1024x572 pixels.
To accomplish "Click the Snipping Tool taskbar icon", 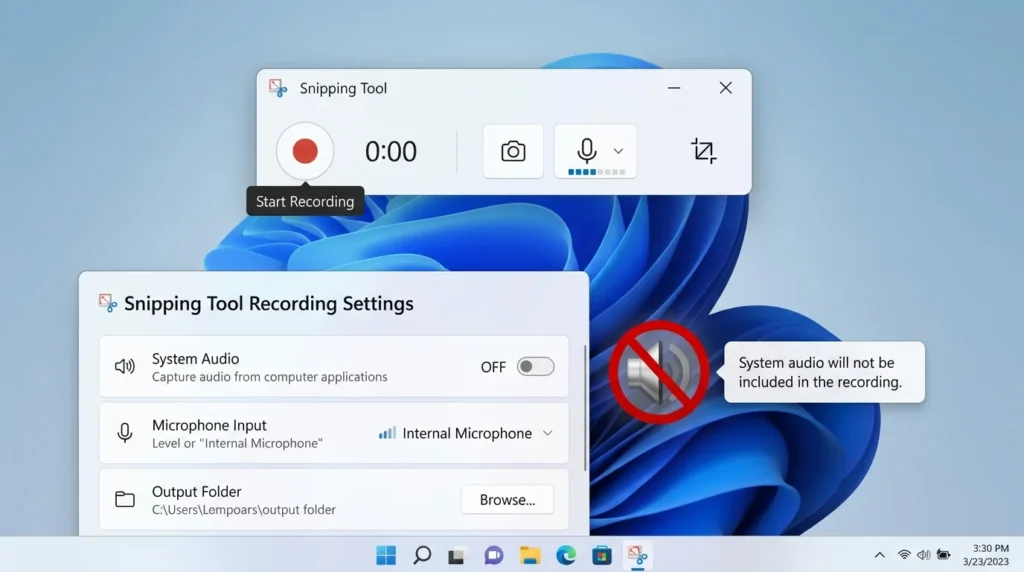I will coord(637,556).
